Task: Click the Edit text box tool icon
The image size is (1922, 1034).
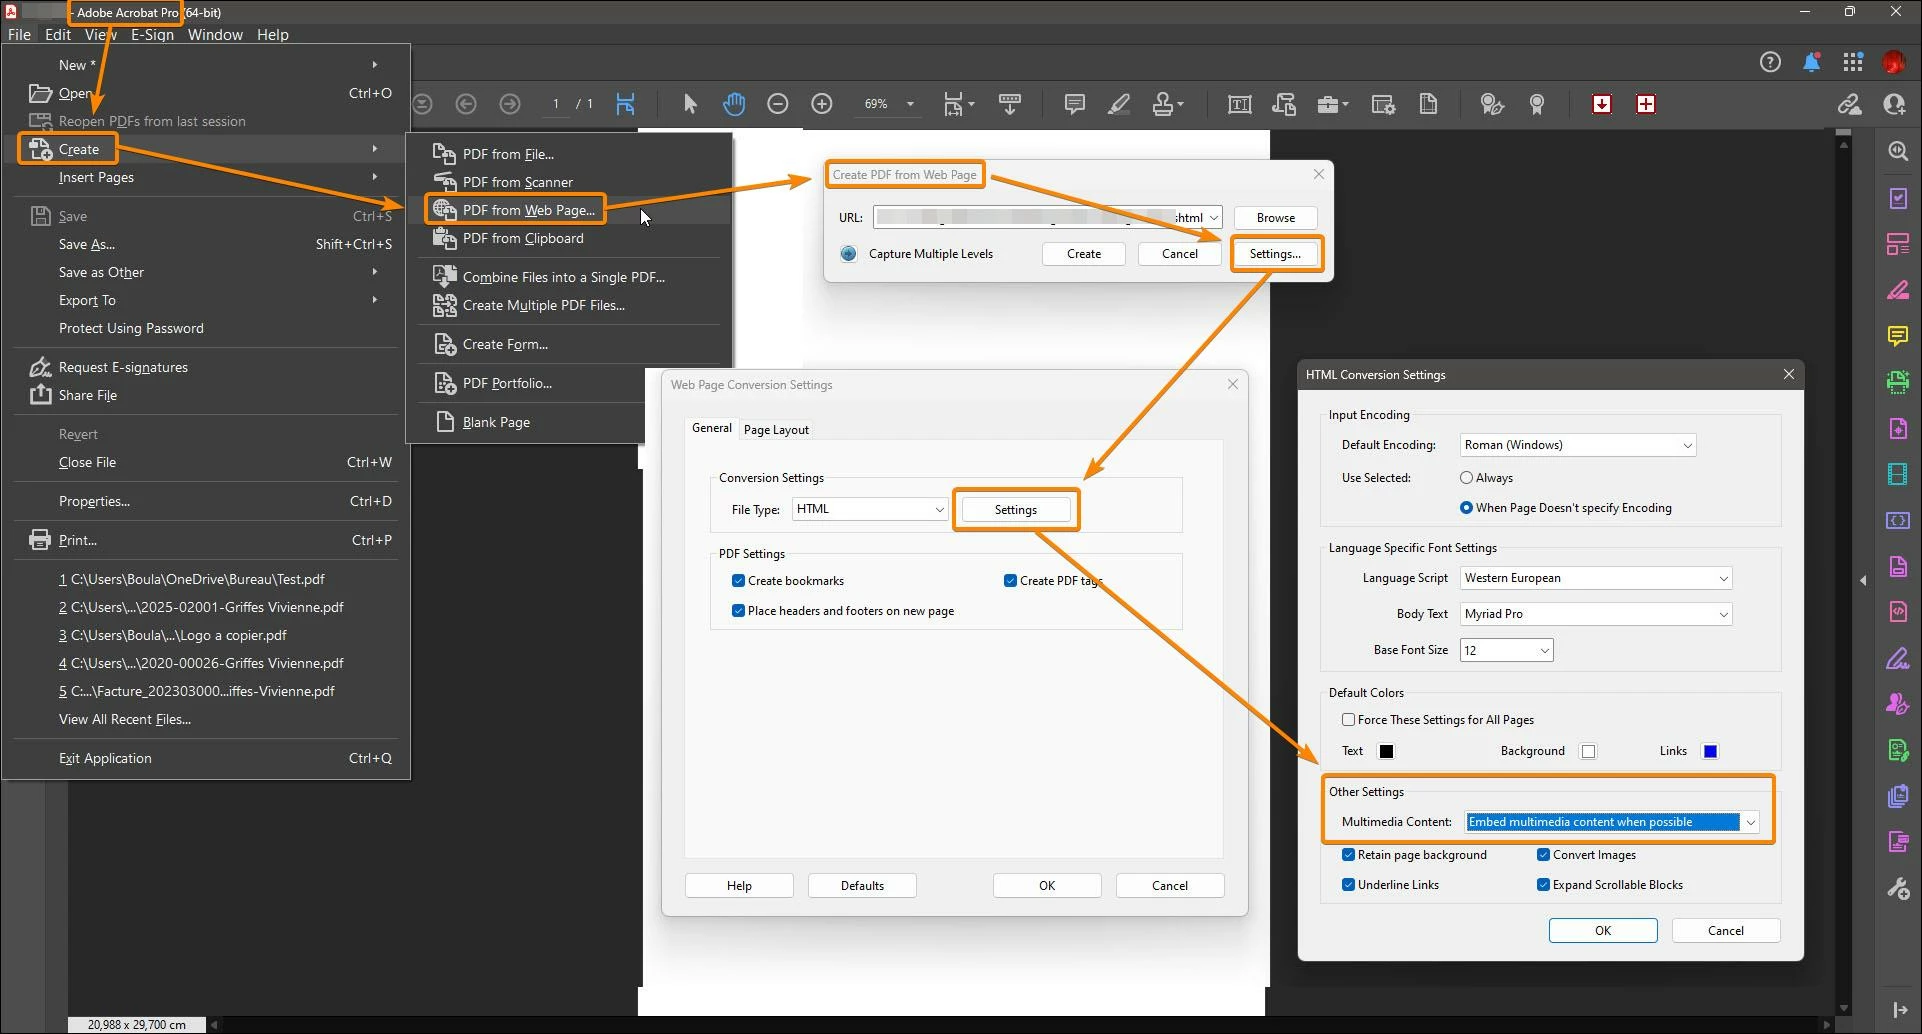Action: coord(1239,104)
